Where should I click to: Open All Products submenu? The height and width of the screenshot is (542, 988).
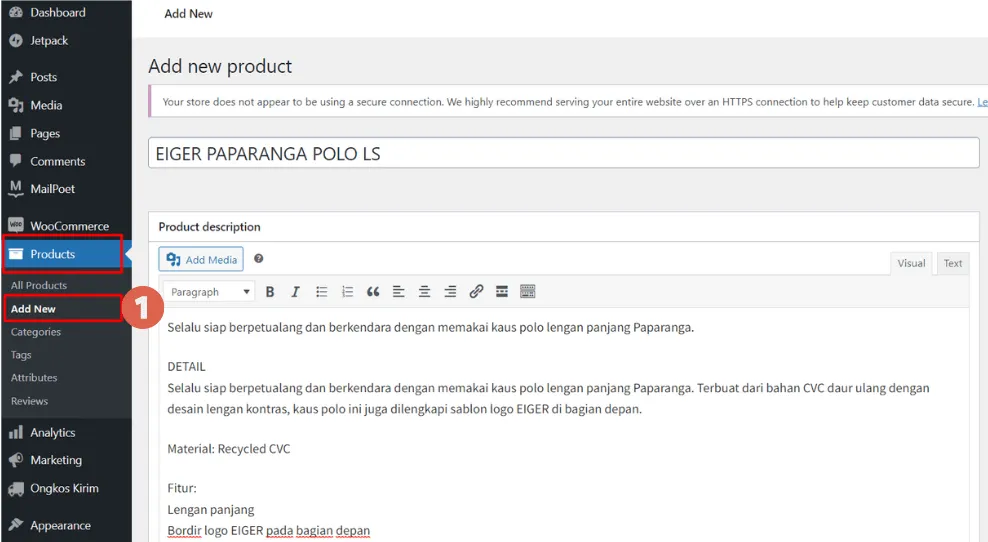click(38, 285)
